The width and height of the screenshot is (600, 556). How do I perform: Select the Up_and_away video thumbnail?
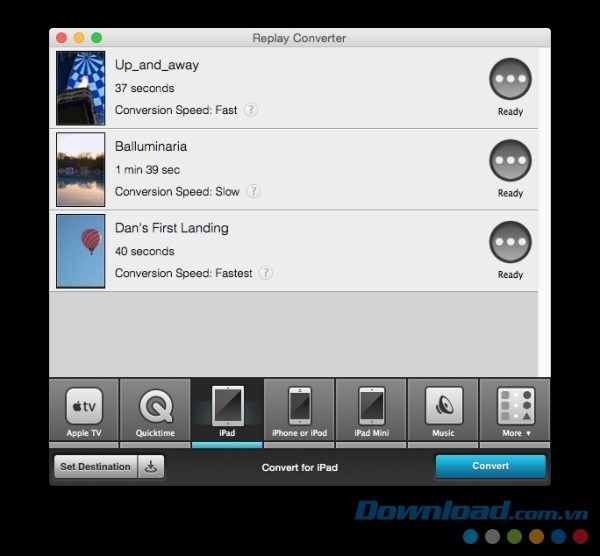tap(81, 88)
